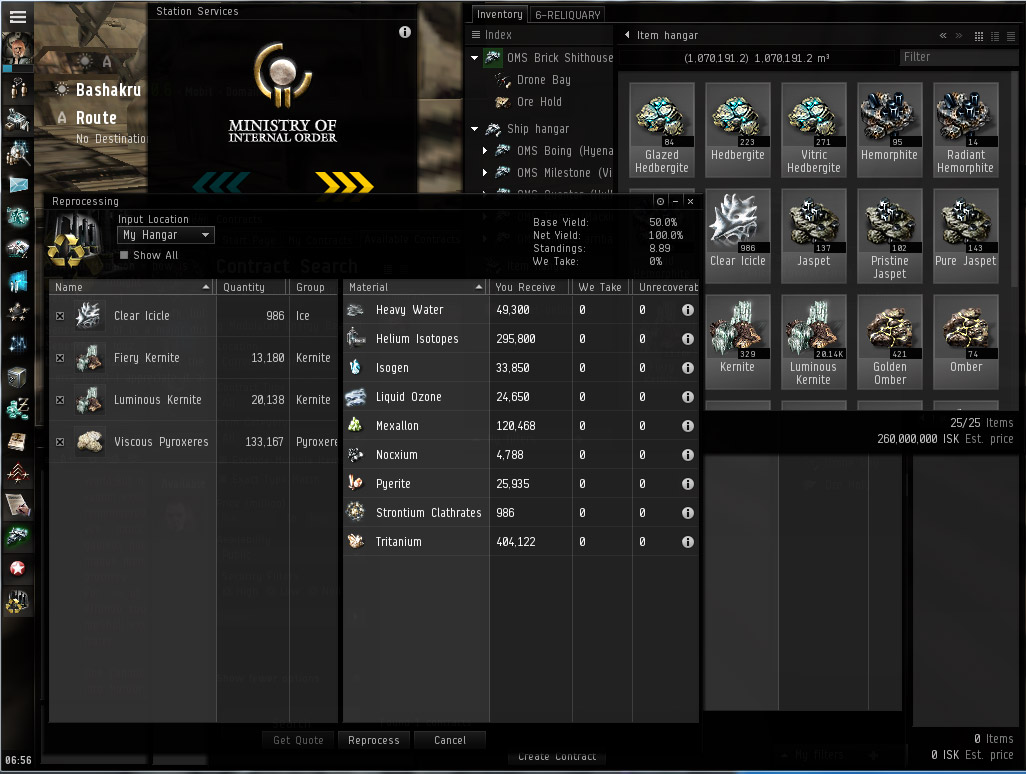The width and height of the screenshot is (1026, 774).
Task: Click the Cancel button in Reprocessing
Action: pos(450,740)
